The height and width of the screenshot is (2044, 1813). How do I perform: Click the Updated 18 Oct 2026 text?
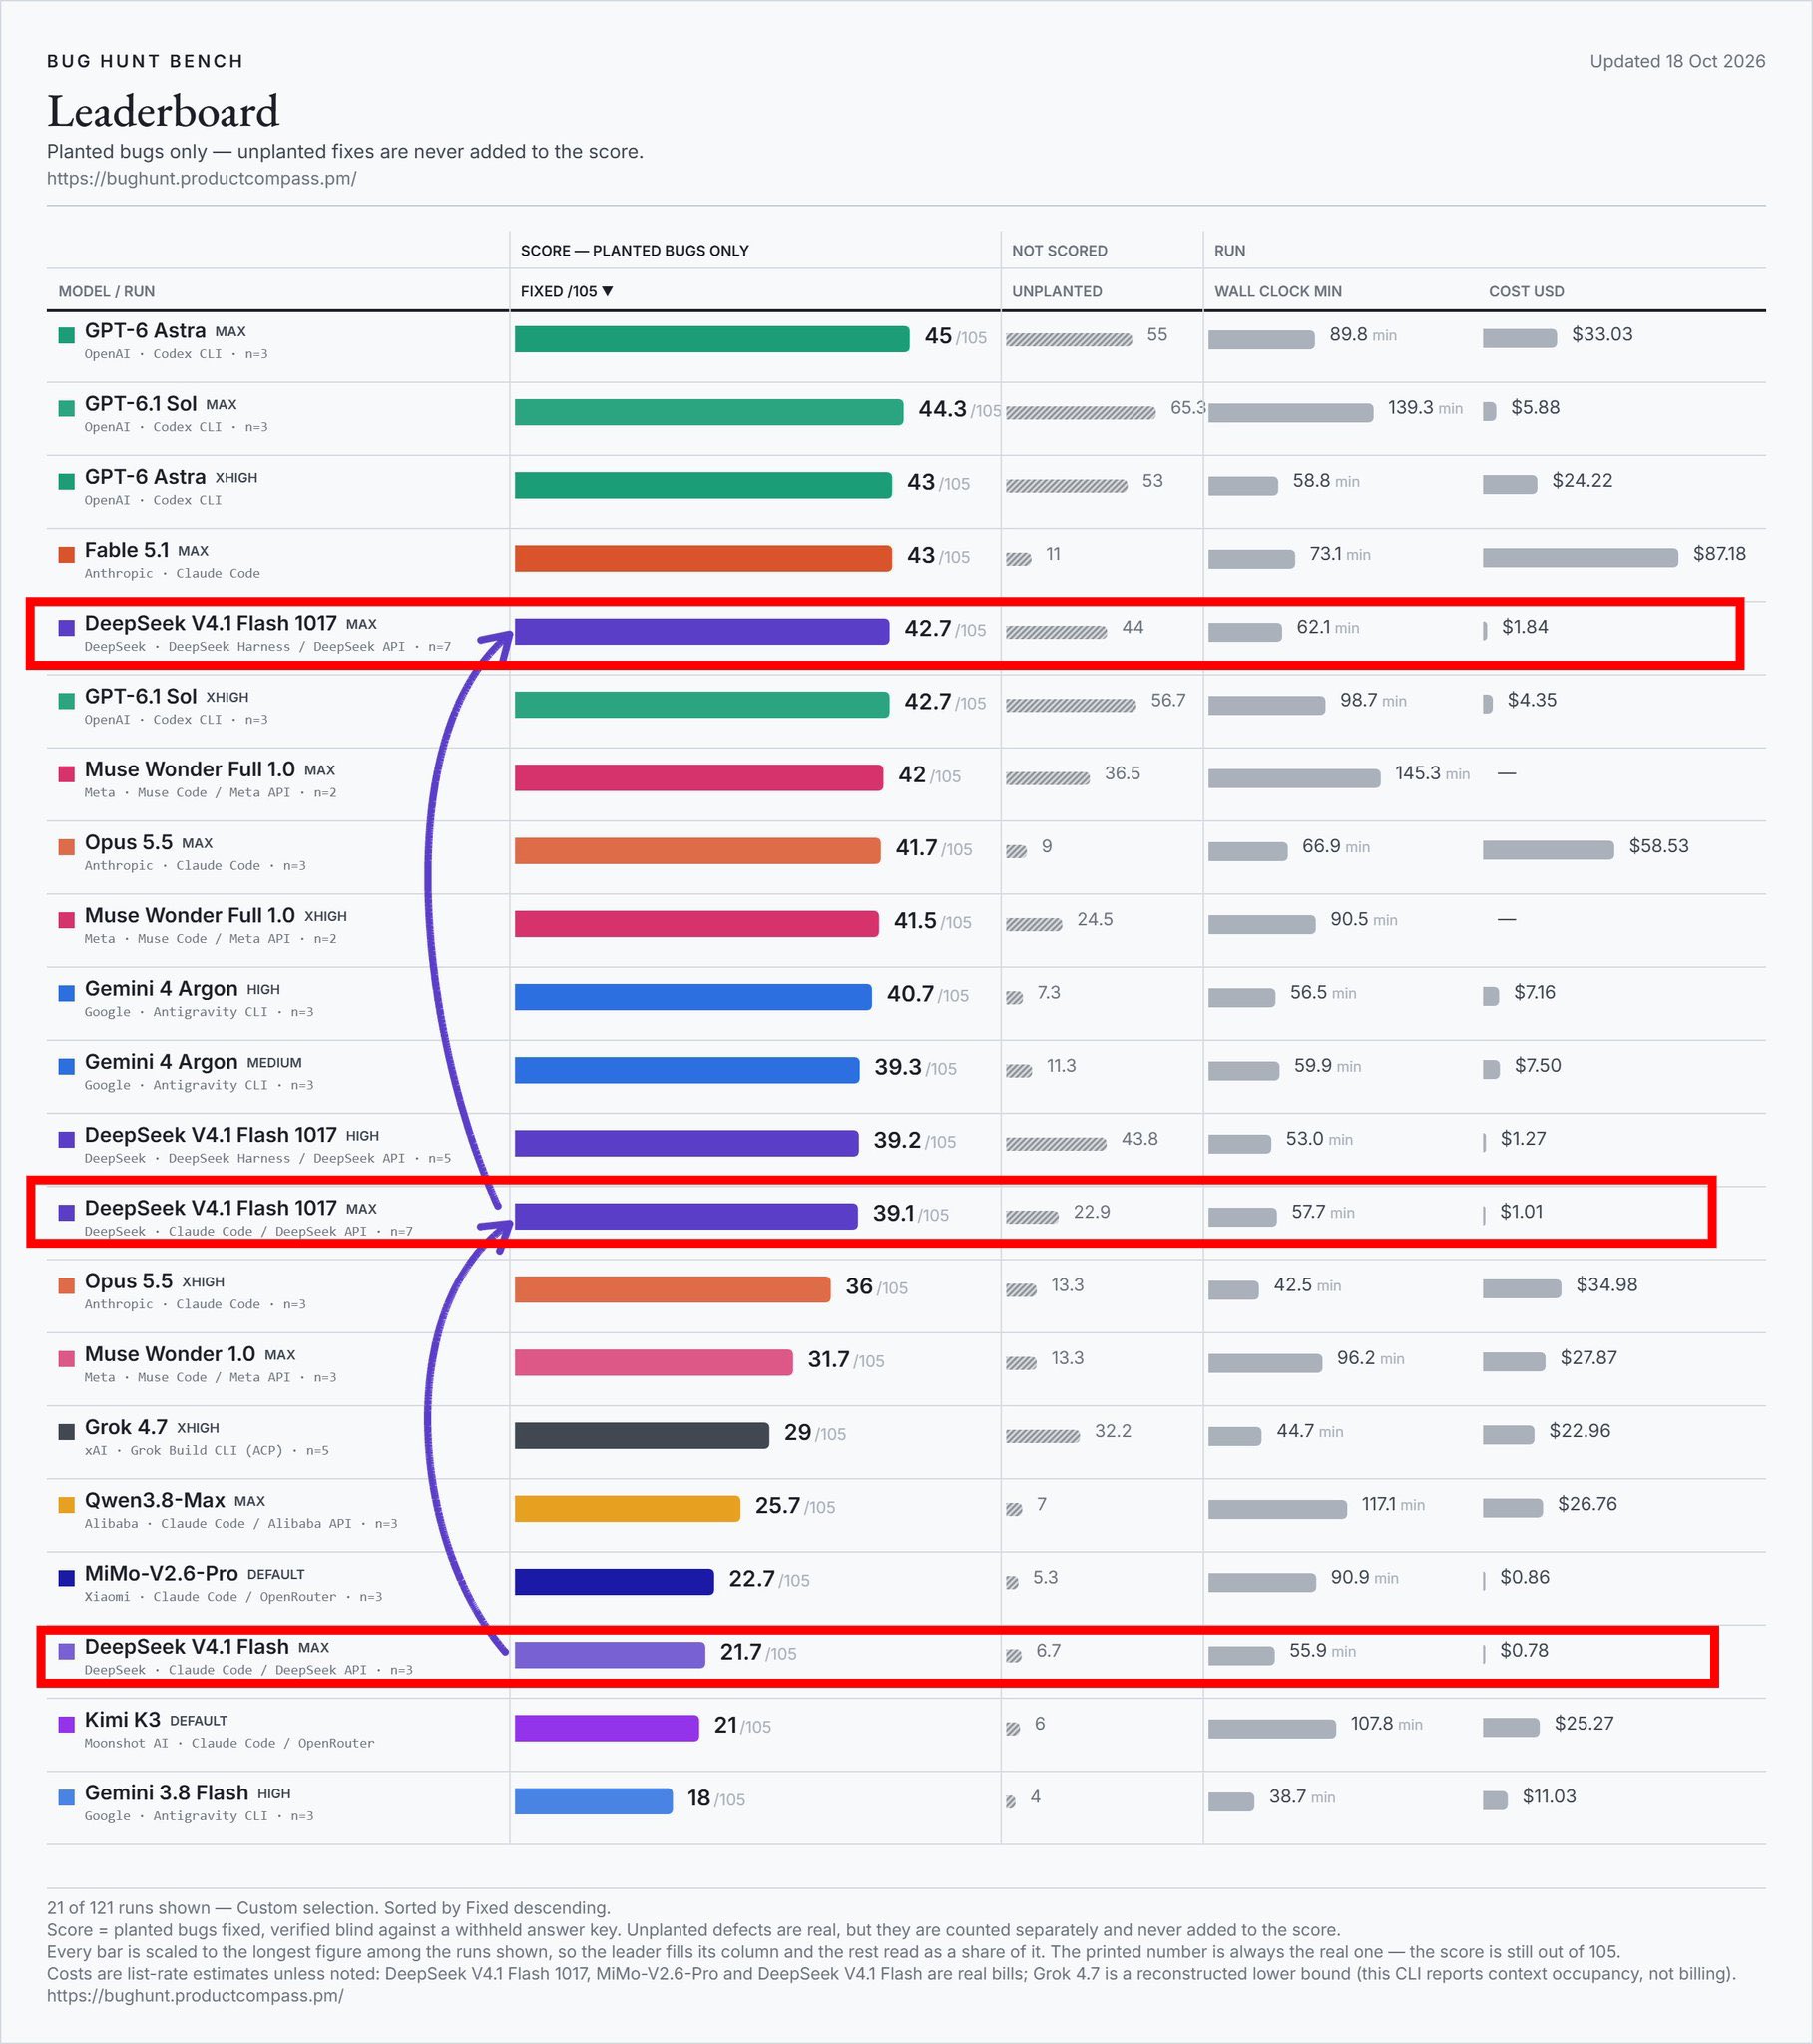(1677, 61)
